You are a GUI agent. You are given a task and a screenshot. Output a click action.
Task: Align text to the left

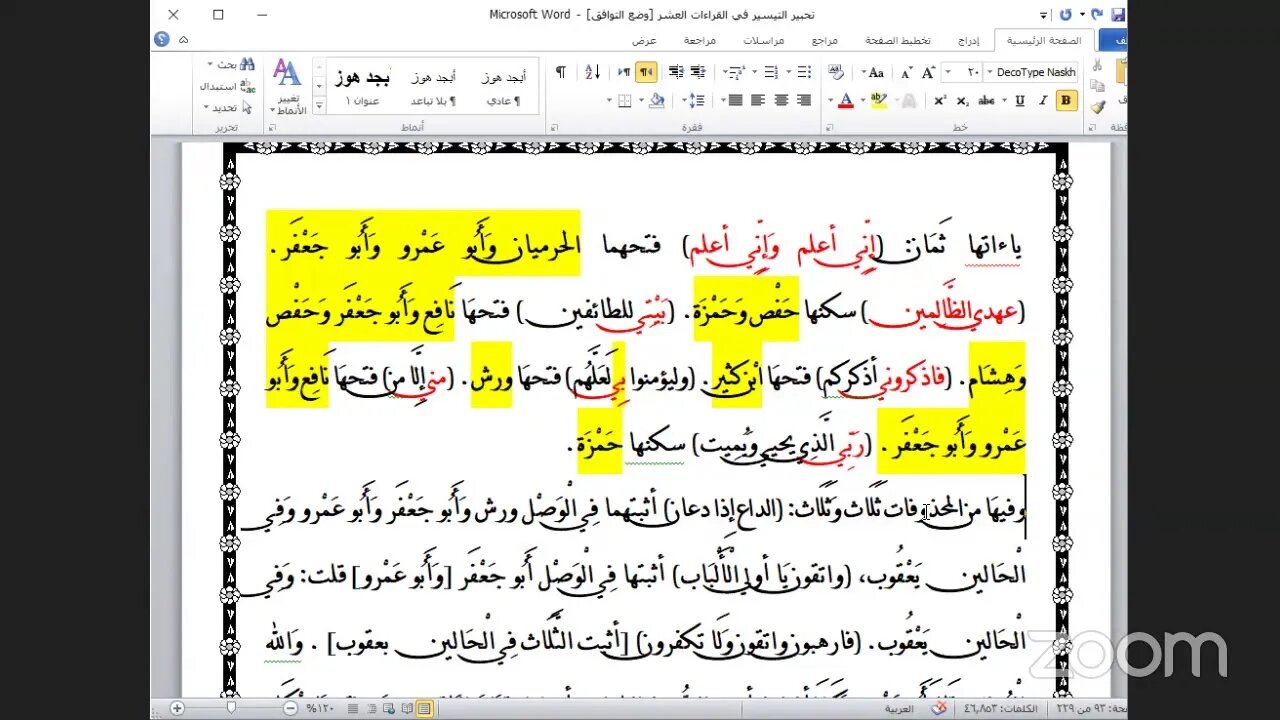tap(758, 100)
